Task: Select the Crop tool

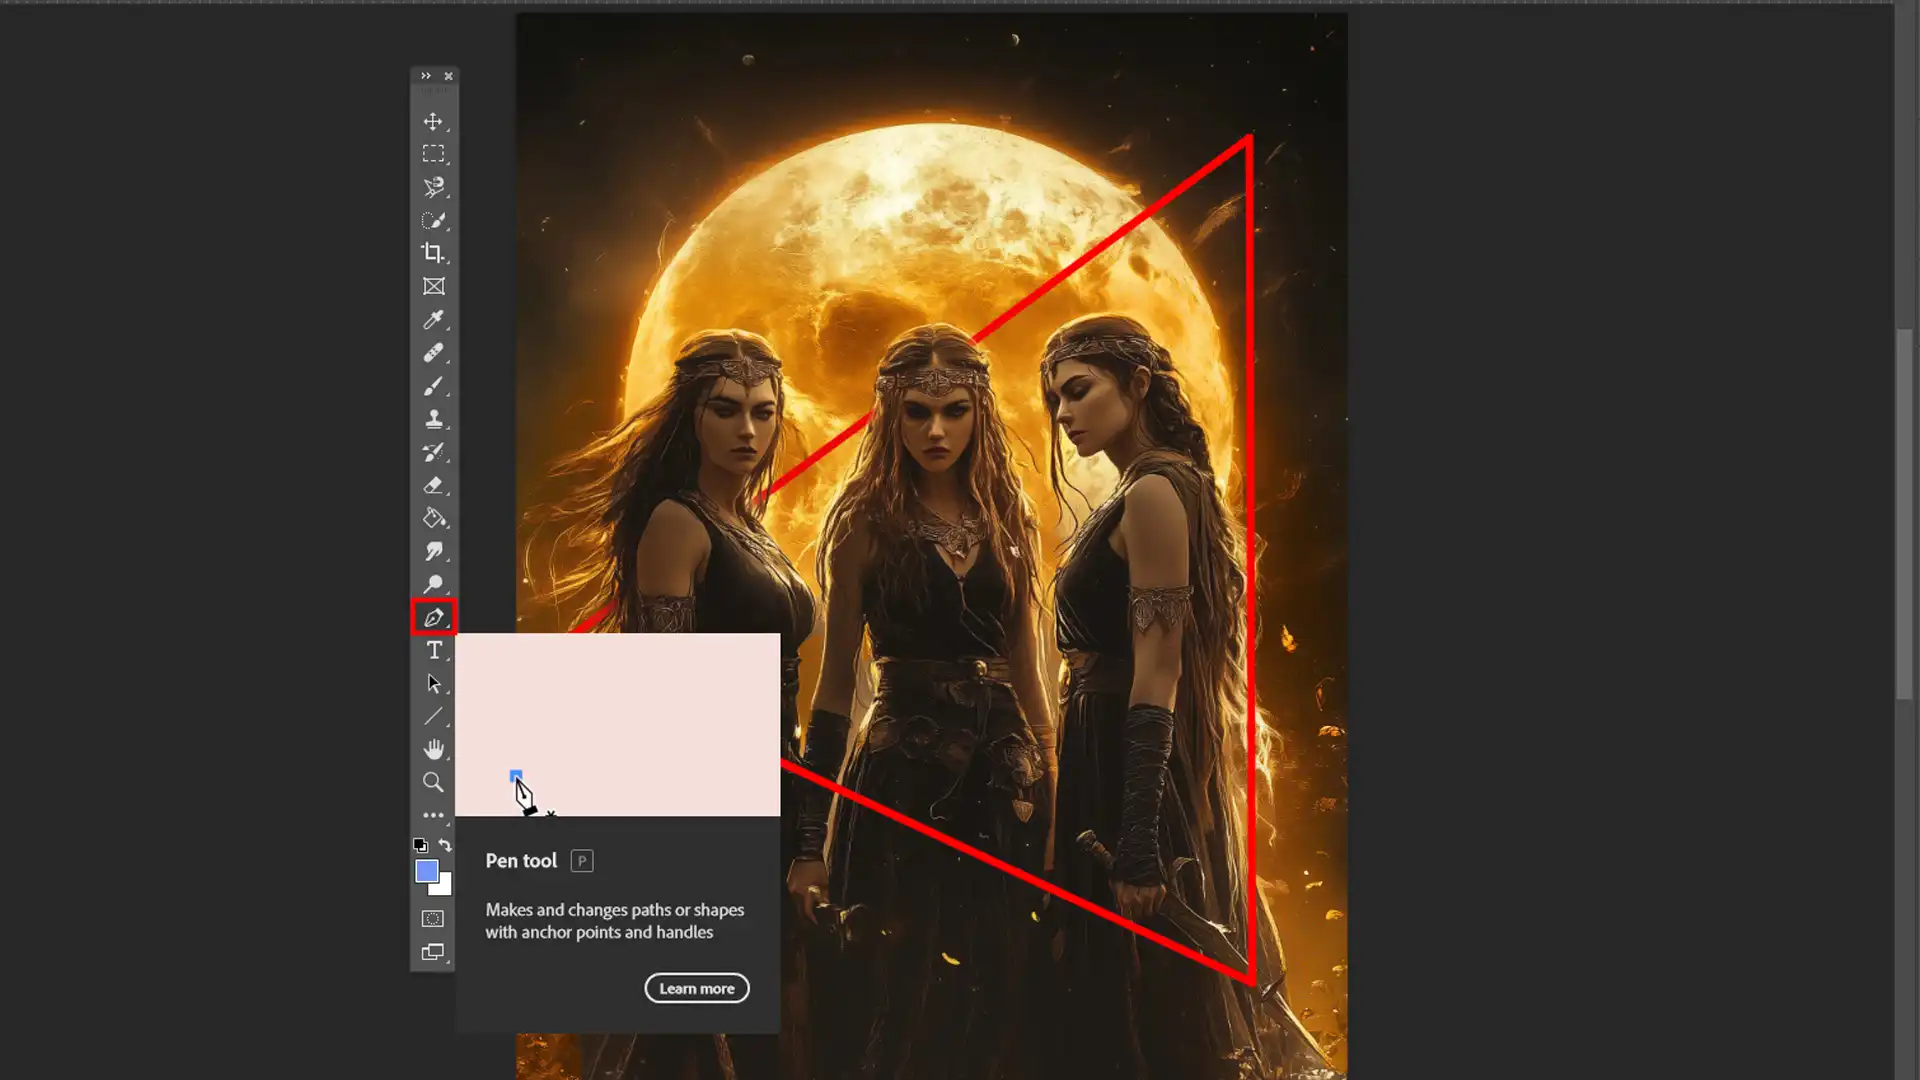Action: tap(433, 253)
